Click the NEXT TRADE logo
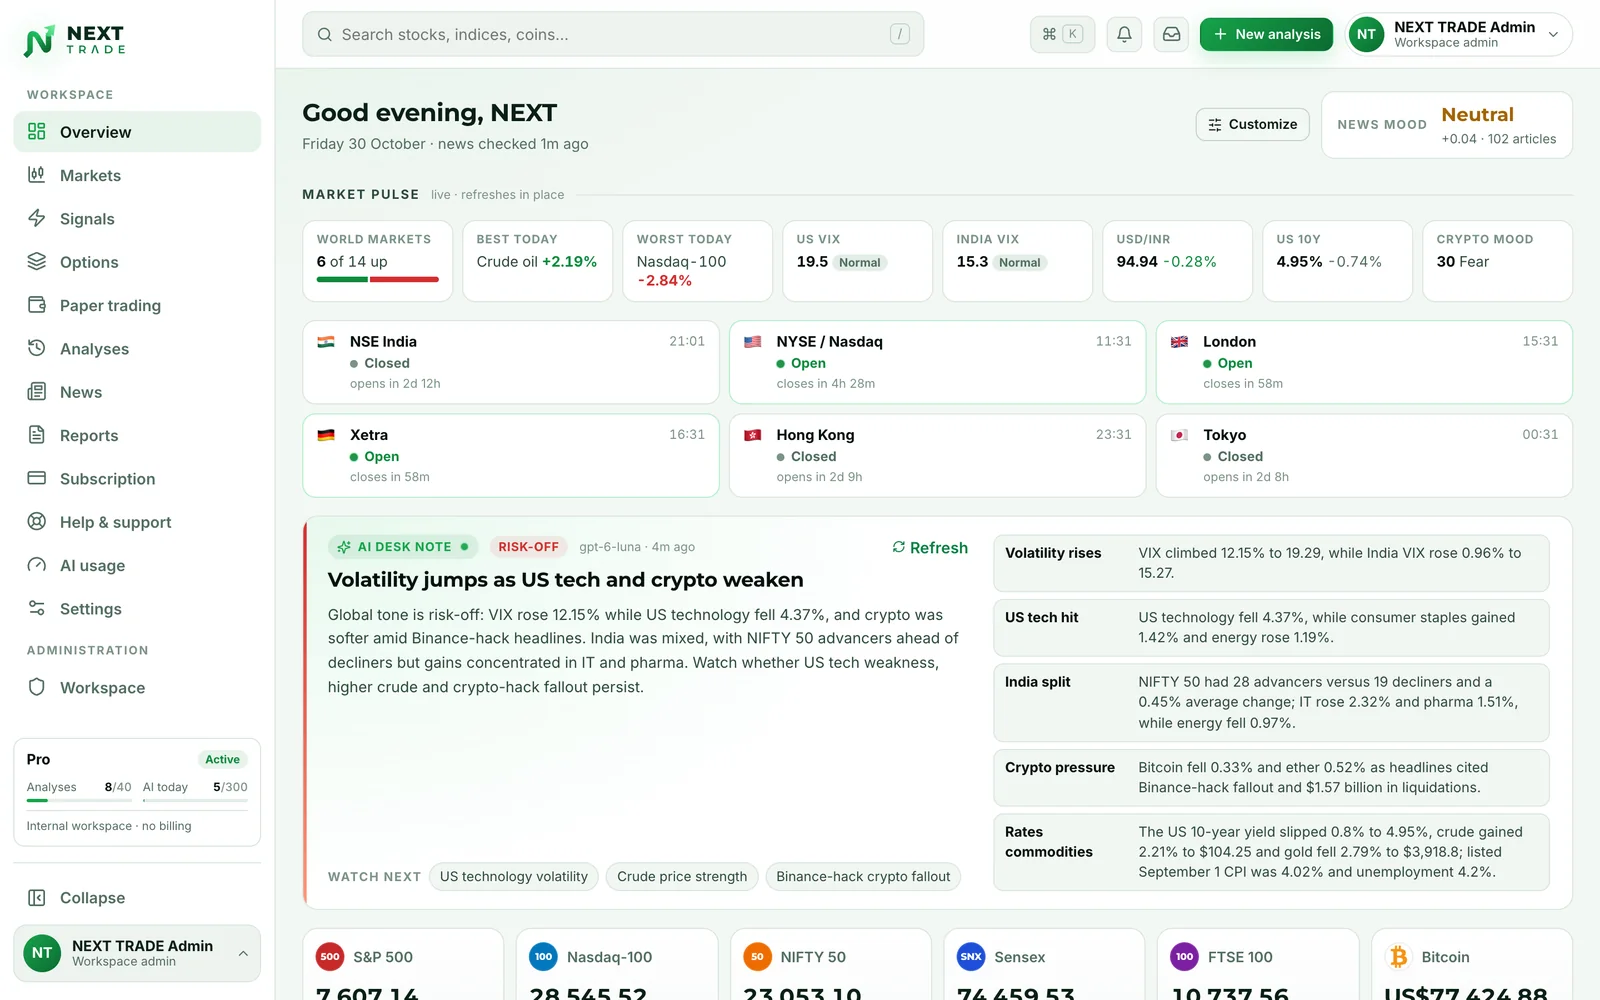The width and height of the screenshot is (1600, 1000). click(x=76, y=40)
